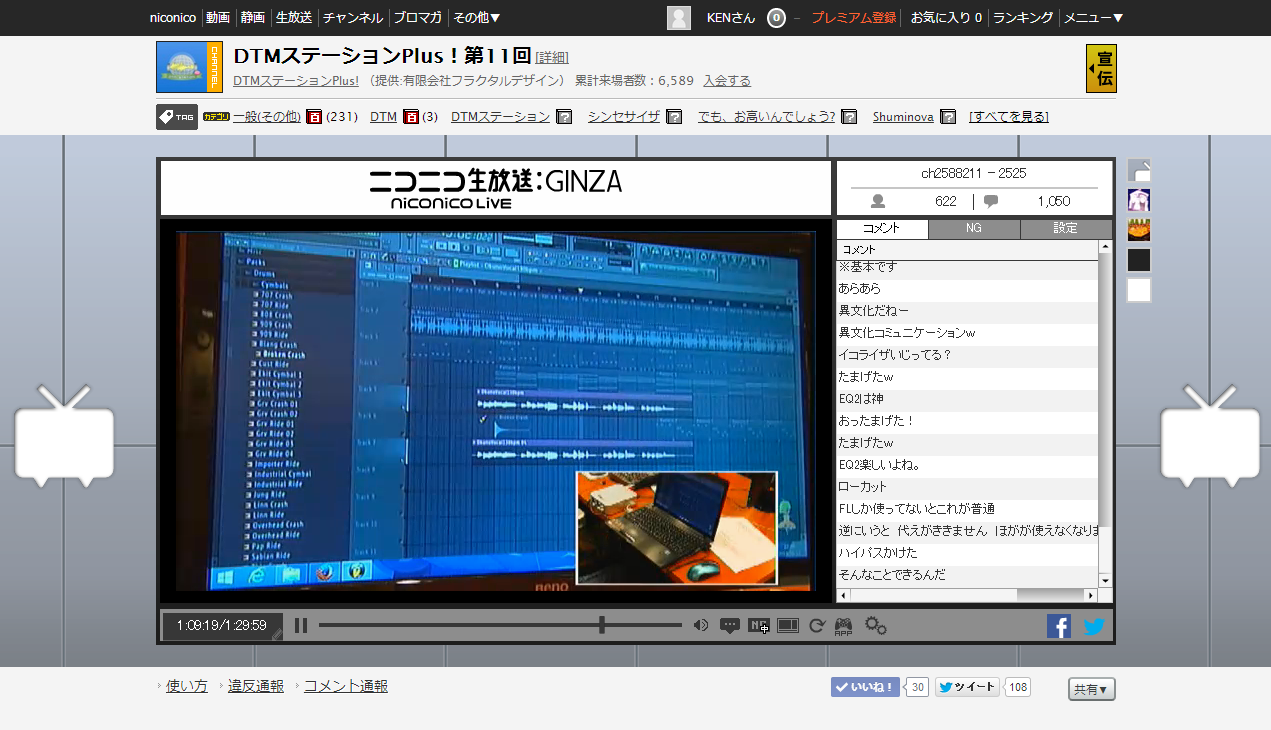Click the TAG label icon
1271x730 pixels.
click(177, 117)
